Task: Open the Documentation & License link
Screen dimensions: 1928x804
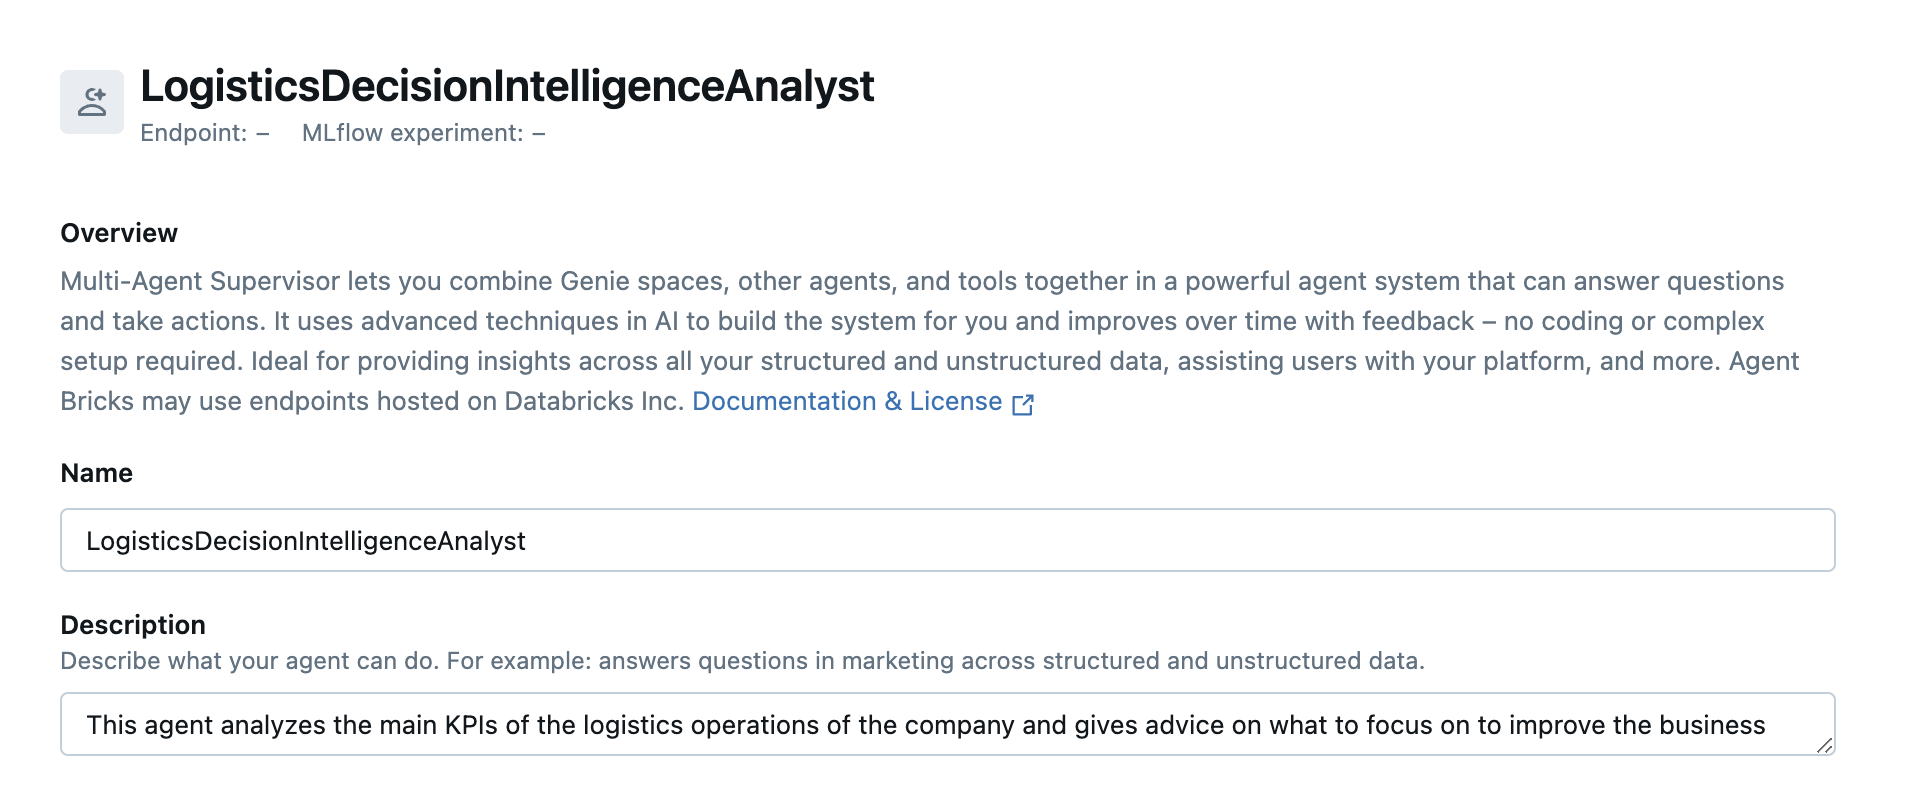Action: click(x=846, y=402)
